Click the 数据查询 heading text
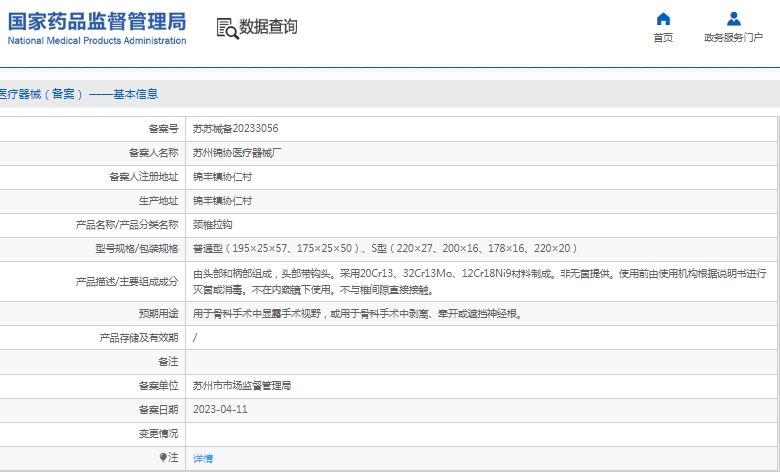This screenshot has height=475, width=780. click(269, 26)
